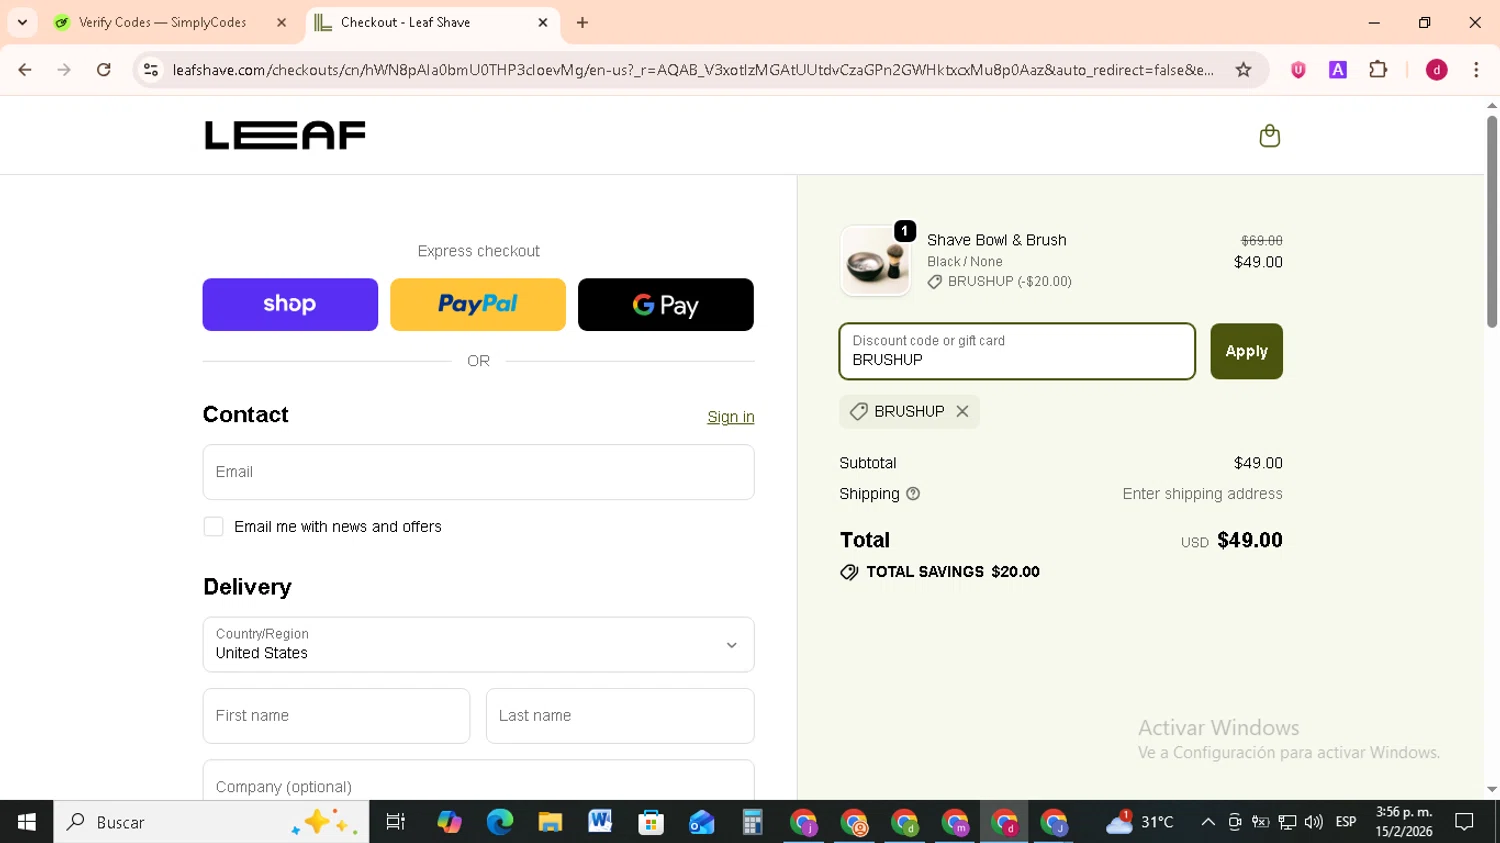Go back to the previous page
Screen dimensions: 1500x843
(25, 70)
